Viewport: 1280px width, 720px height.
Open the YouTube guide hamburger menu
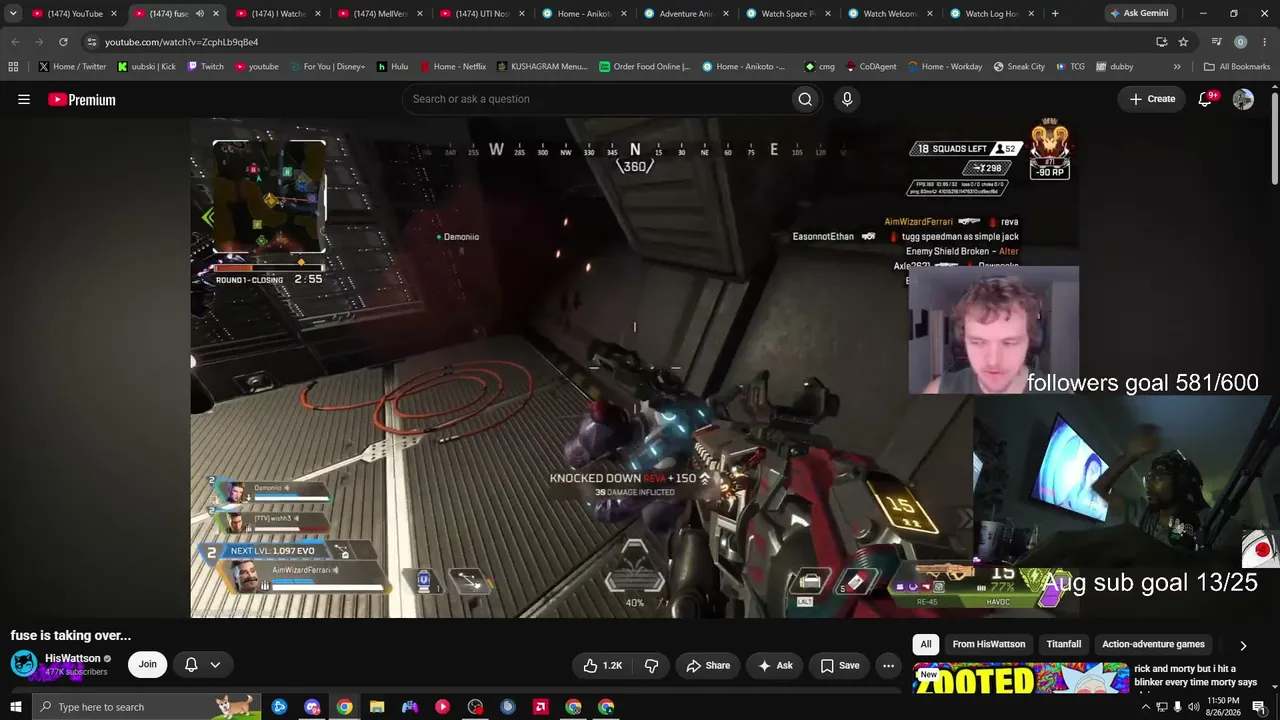click(24, 99)
